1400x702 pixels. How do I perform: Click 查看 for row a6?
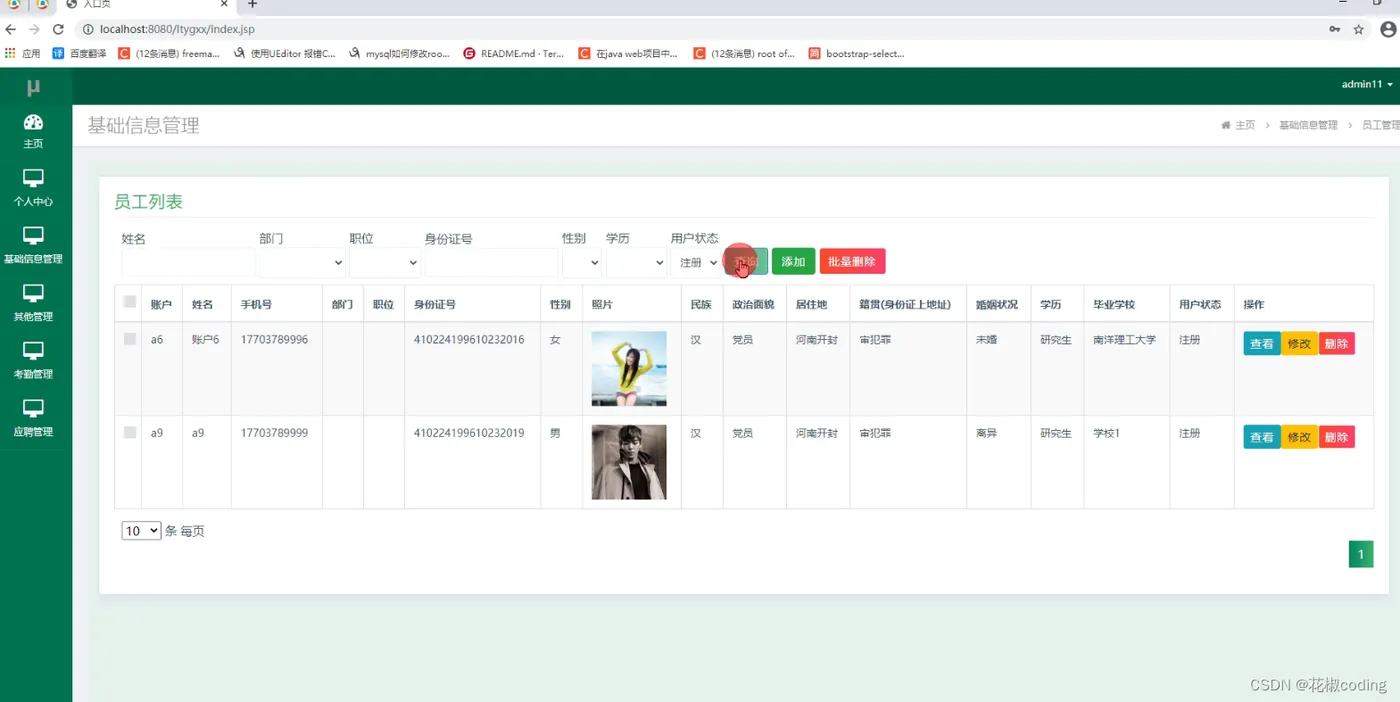coord(1262,344)
